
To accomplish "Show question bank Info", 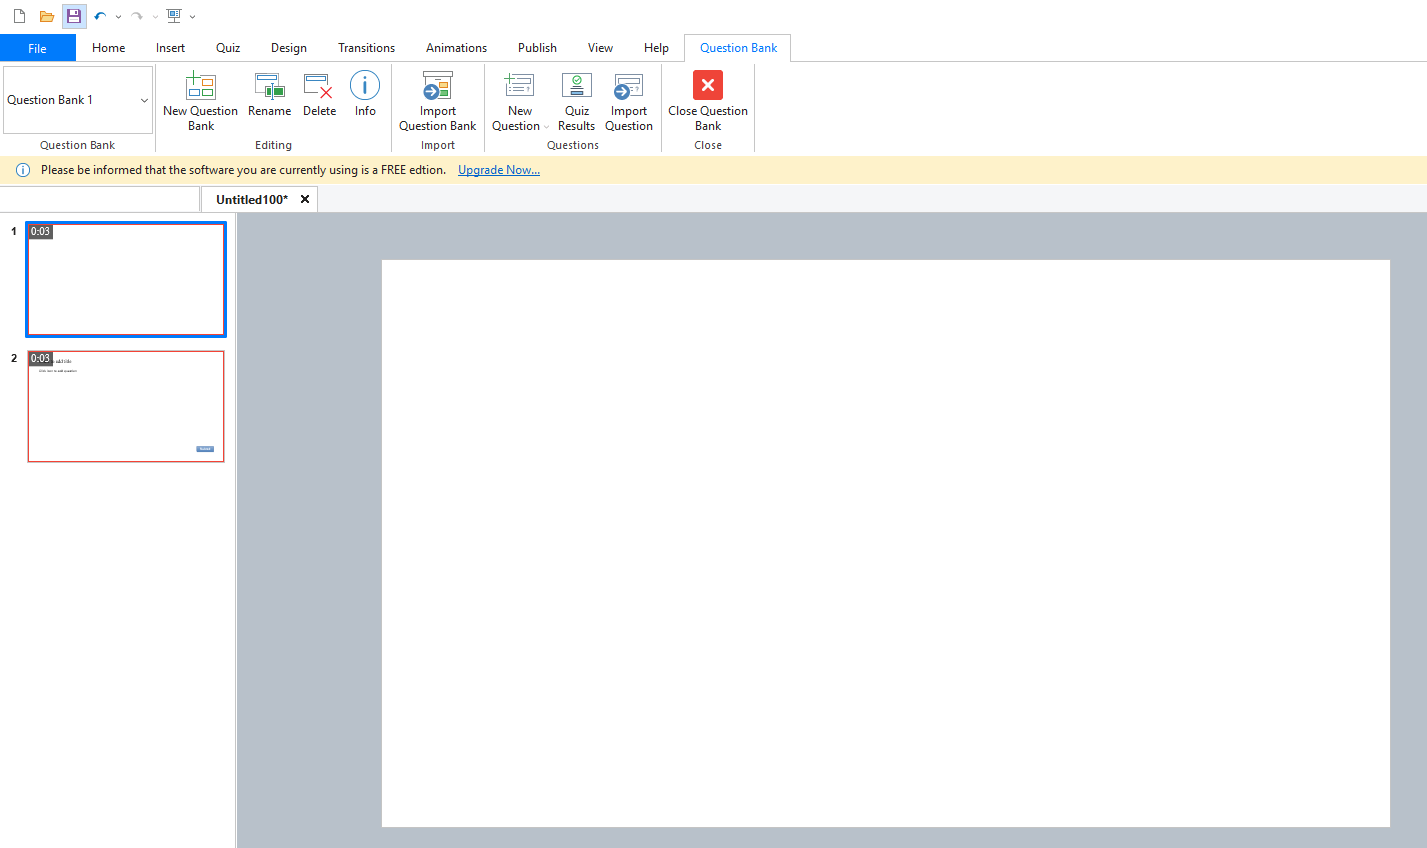I will pyautogui.click(x=365, y=95).
